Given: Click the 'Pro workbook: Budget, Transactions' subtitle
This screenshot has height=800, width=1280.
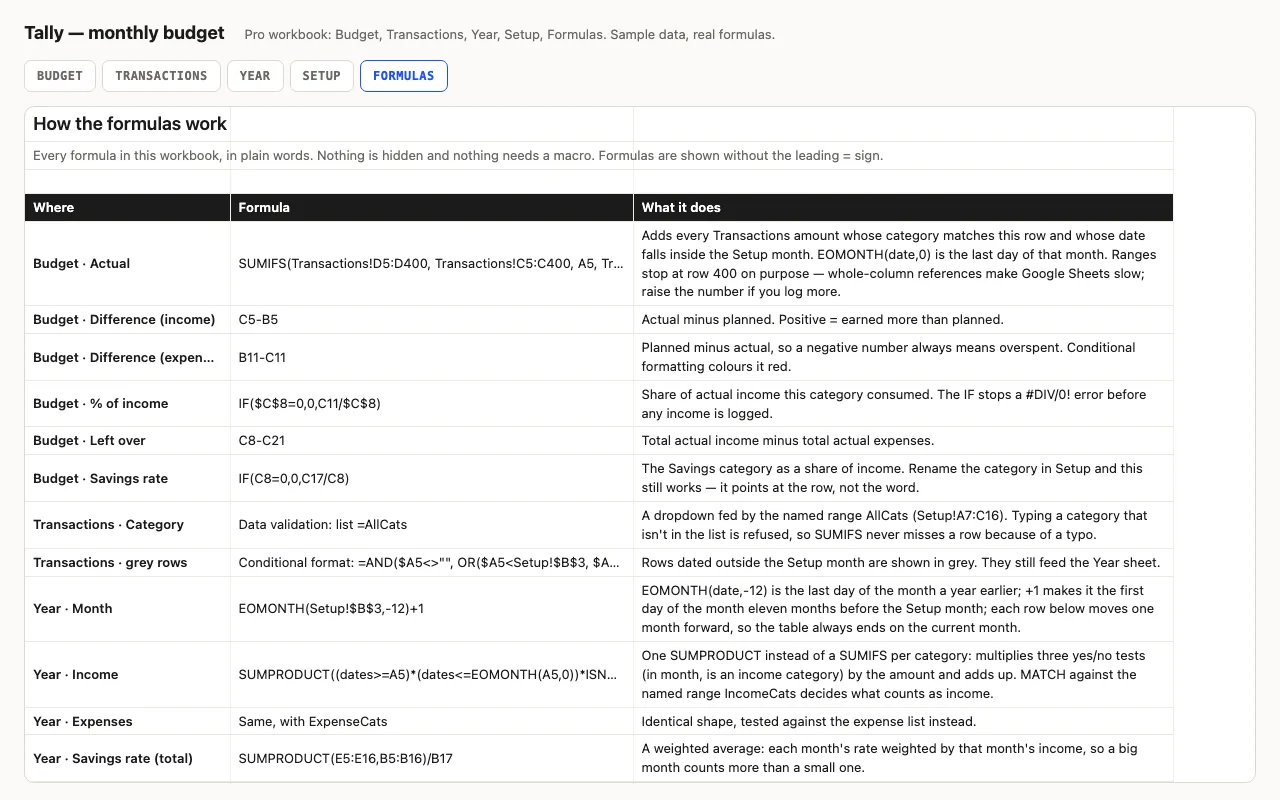Looking at the screenshot, I should pyautogui.click(x=510, y=35).
